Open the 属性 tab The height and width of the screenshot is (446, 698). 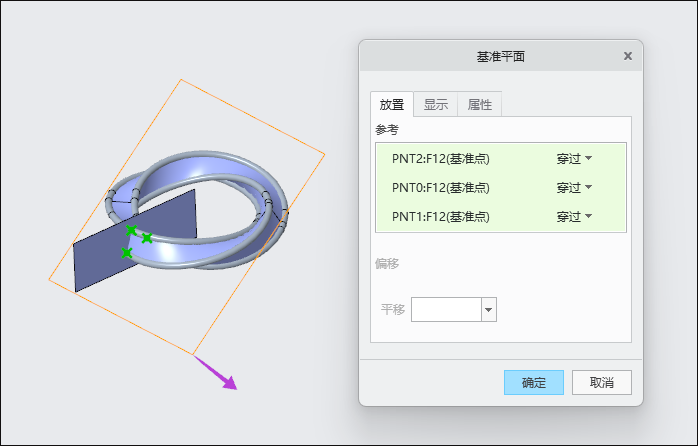point(479,105)
